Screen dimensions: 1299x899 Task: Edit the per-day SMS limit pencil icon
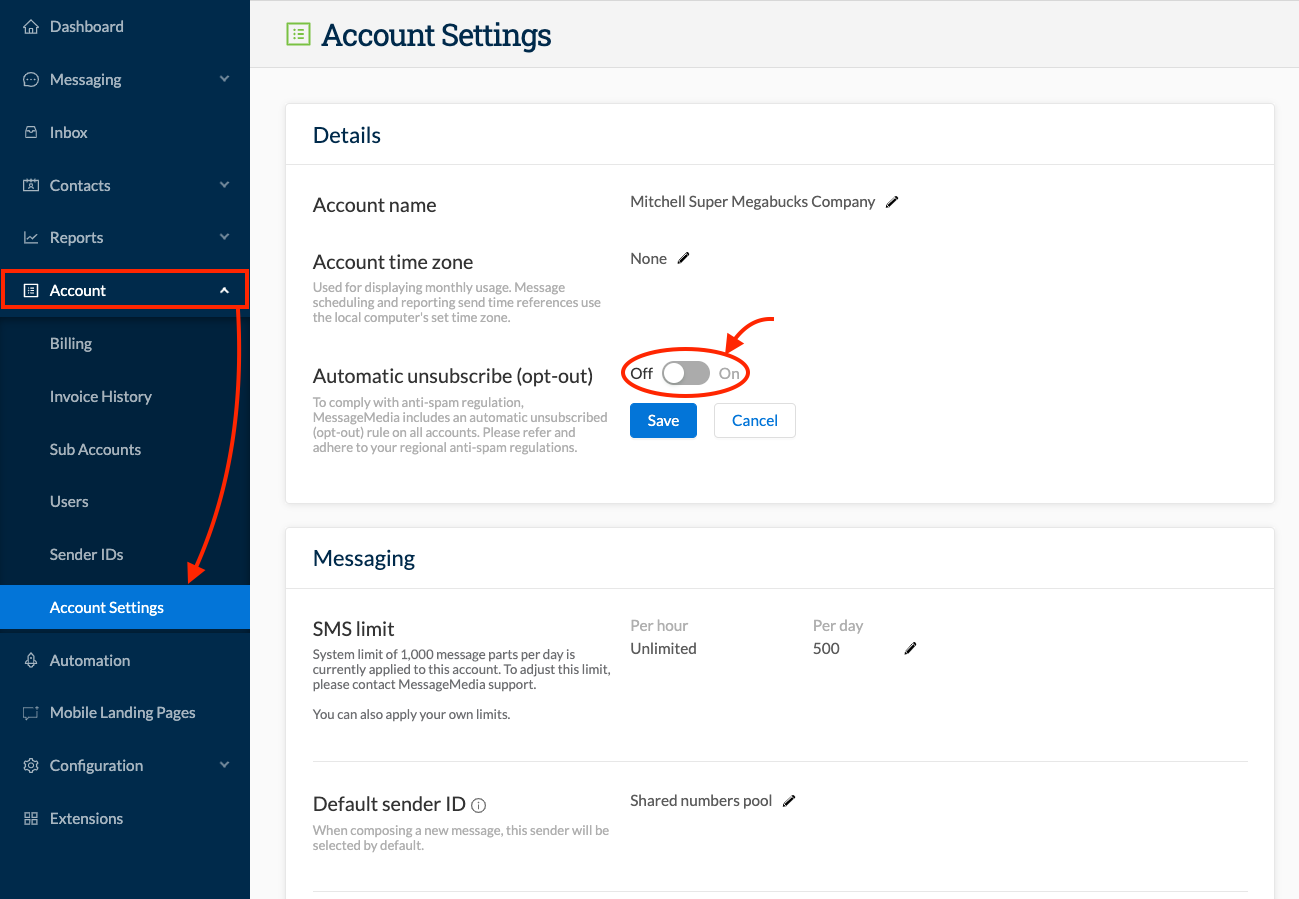(x=910, y=648)
